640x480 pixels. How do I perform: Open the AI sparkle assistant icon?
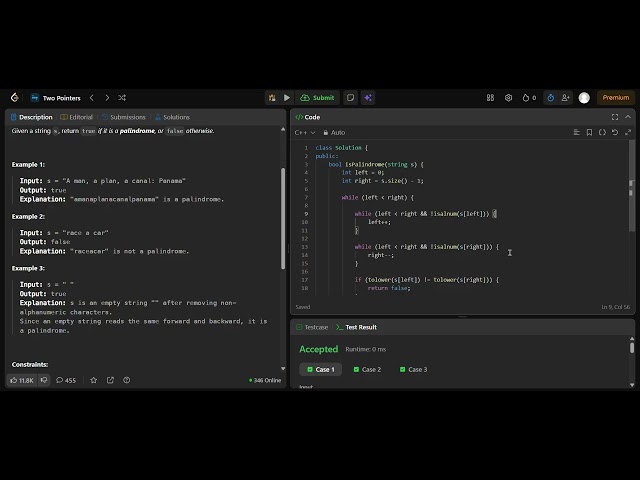[368, 98]
